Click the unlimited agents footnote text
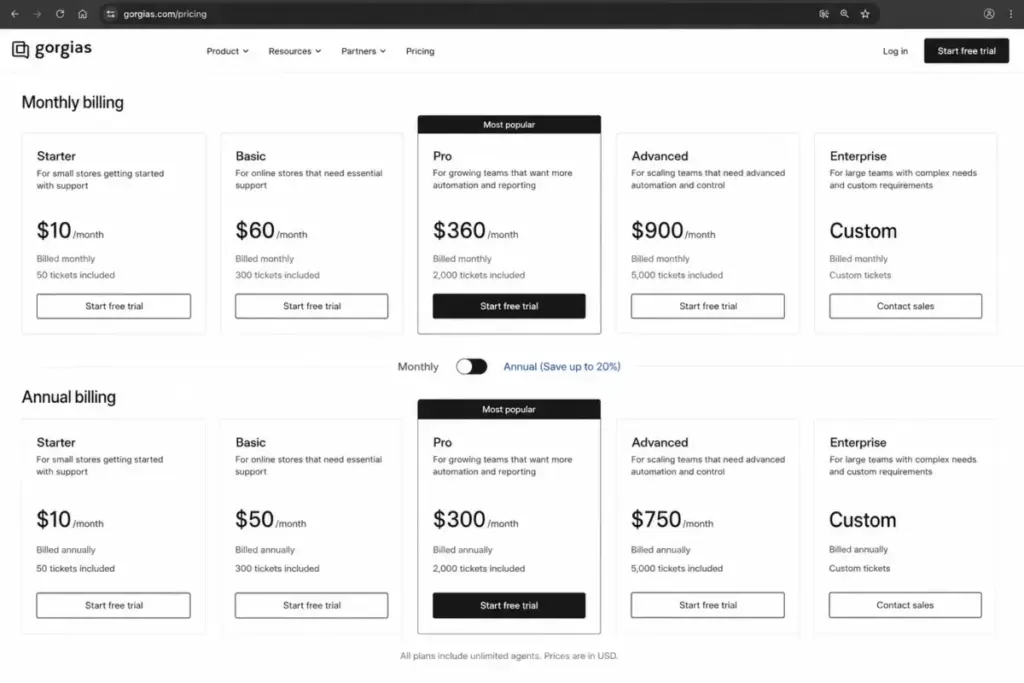1024x683 pixels. (509, 656)
